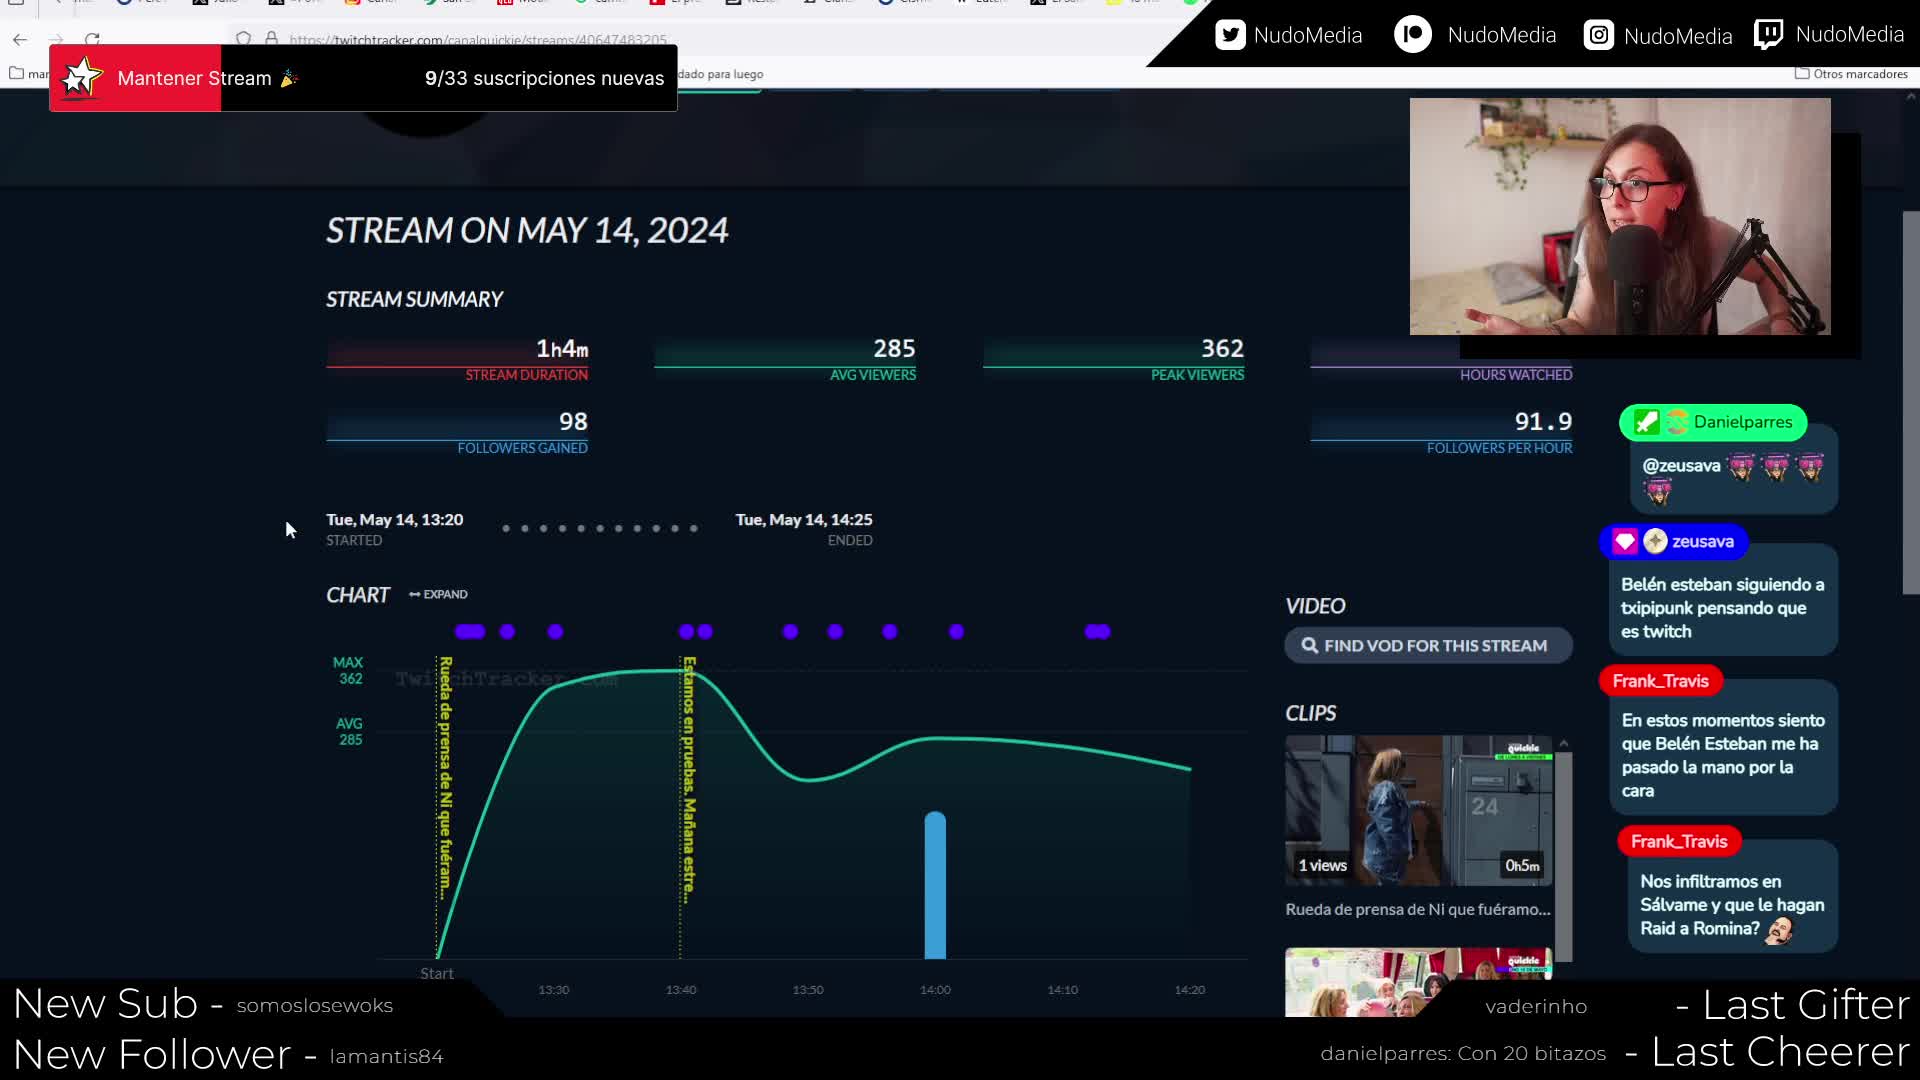Click the browser reload icon
Image resolution: width=1920 pixels, height=1080 pixels.
pyautogui.click(x=92, y=39)
